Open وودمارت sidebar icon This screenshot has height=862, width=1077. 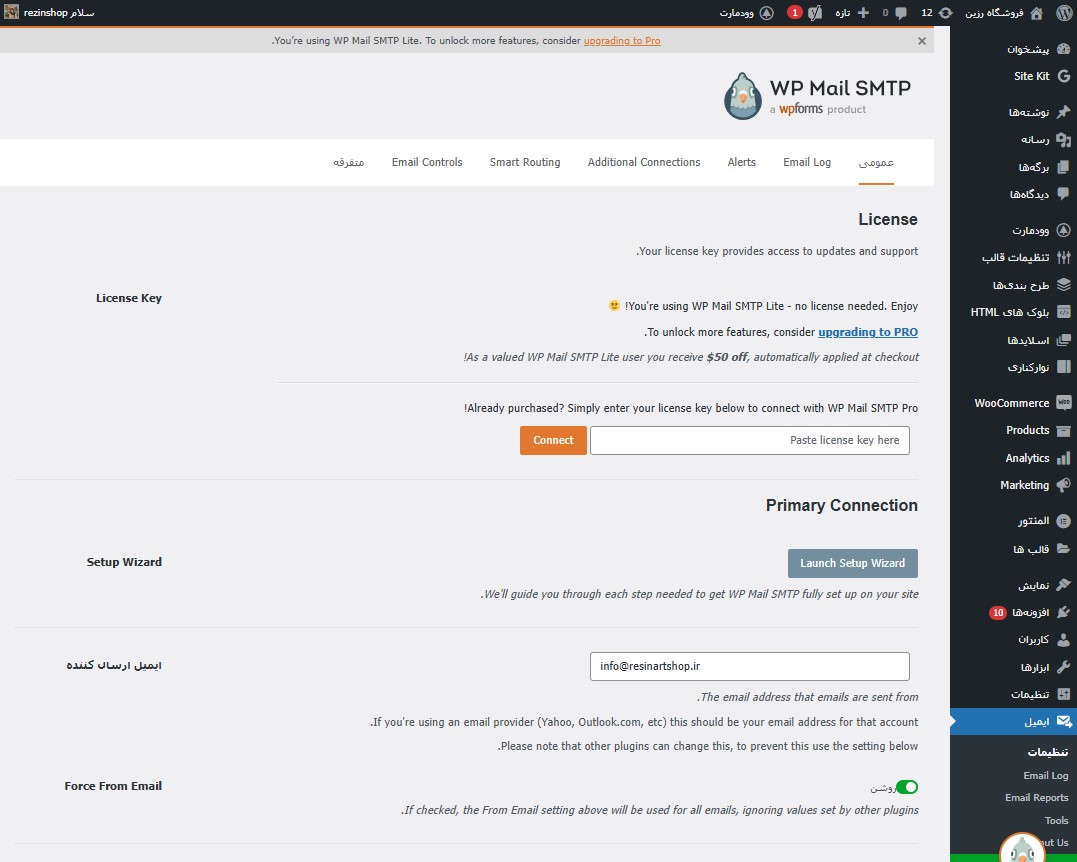[1063, 230]
